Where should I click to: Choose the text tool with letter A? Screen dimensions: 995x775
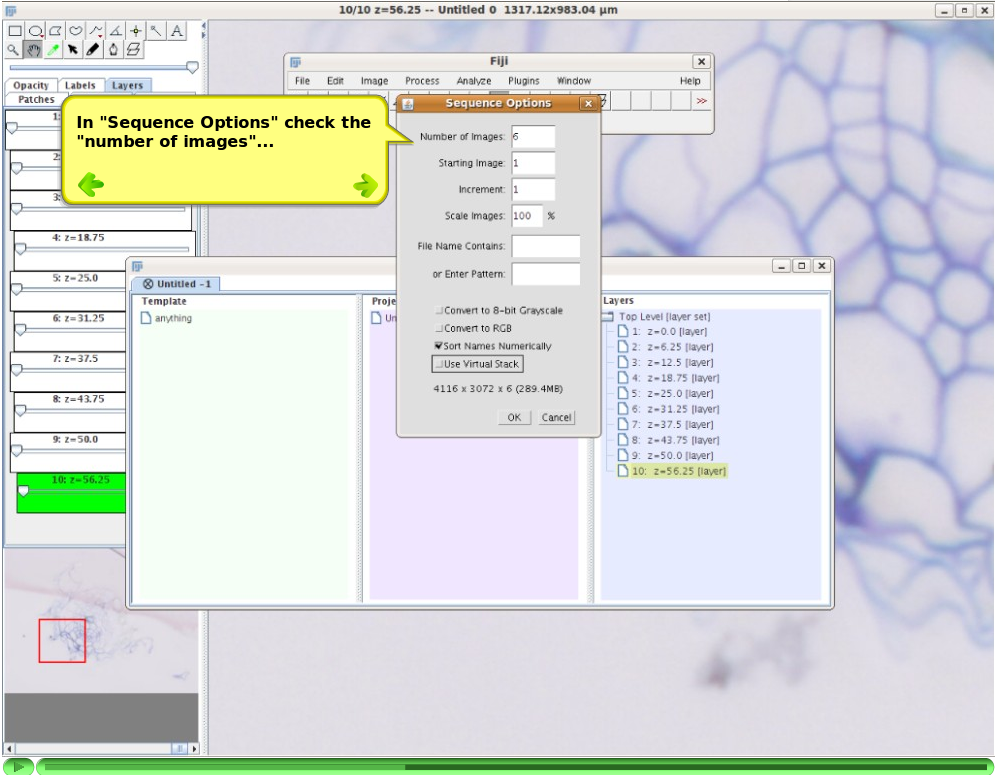tap(176, 30)
